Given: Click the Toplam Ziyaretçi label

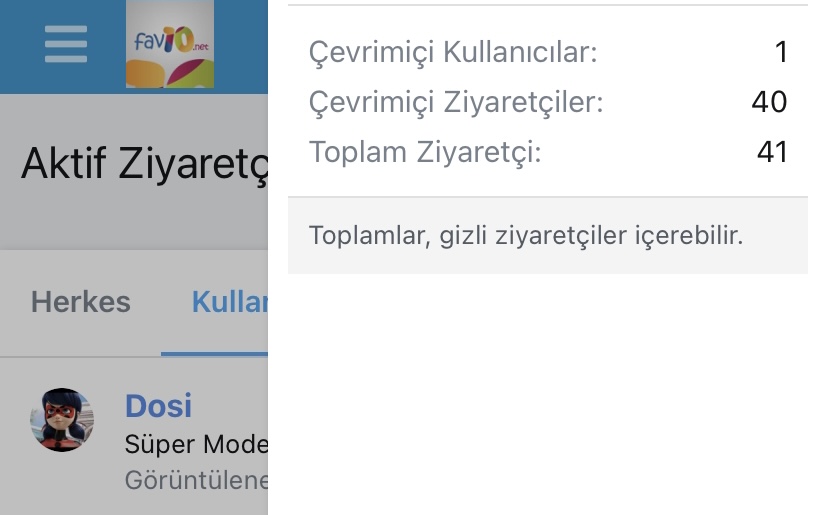Looking at the screenshot, I should (x=425, y=152).
